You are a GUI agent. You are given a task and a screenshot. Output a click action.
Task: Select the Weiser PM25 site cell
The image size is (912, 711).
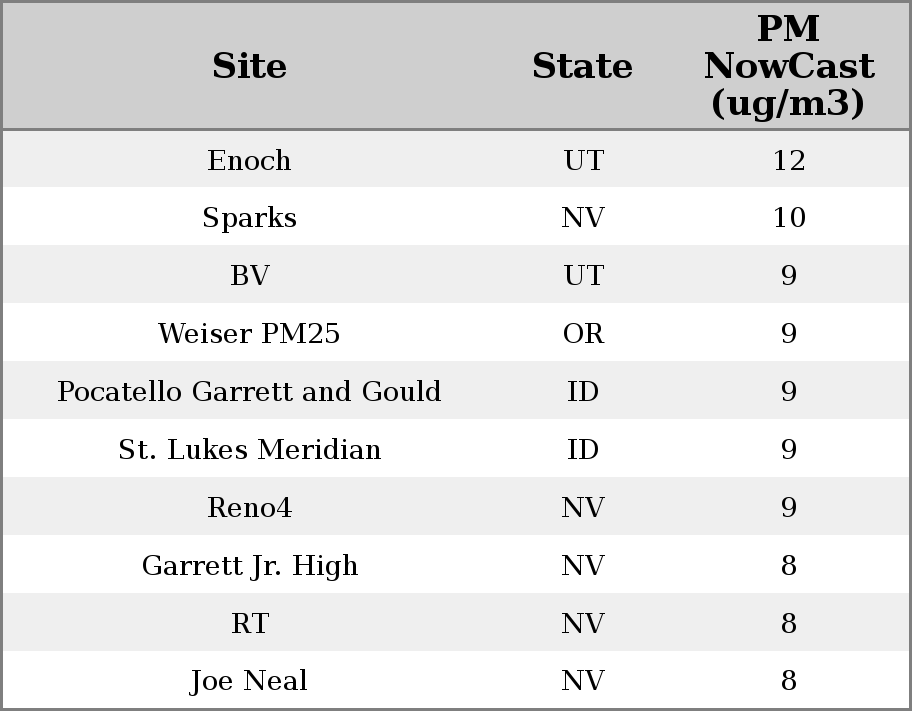pos(249,334)
